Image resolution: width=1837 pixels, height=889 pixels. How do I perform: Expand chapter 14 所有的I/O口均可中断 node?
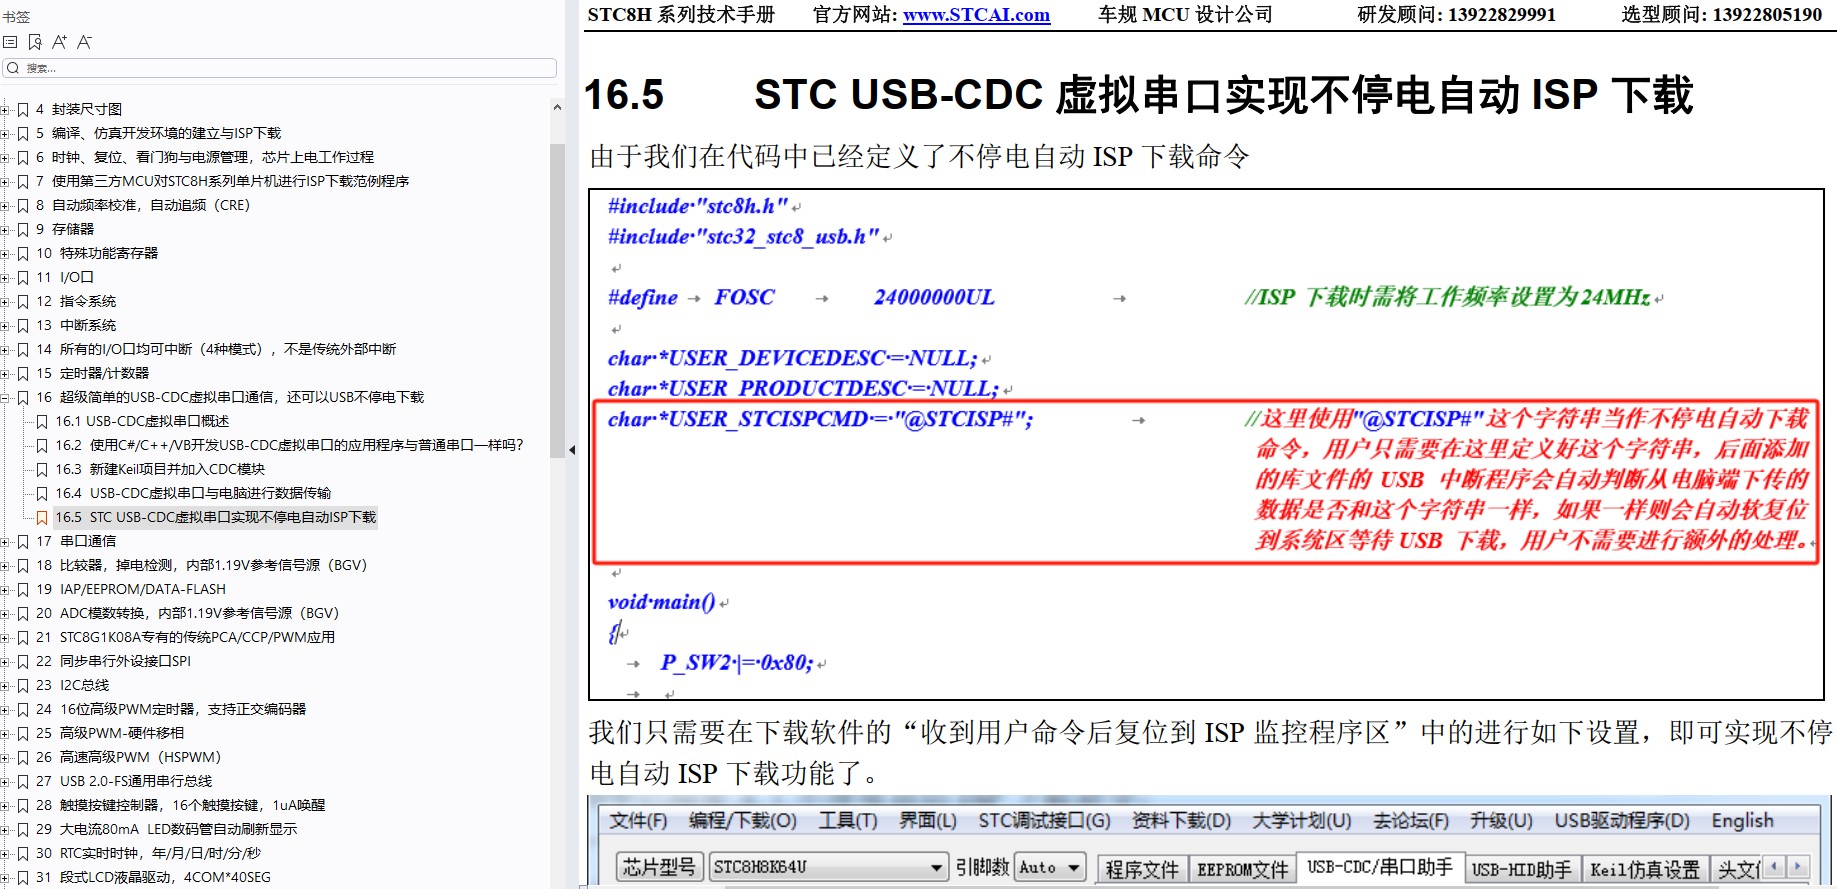5,349
